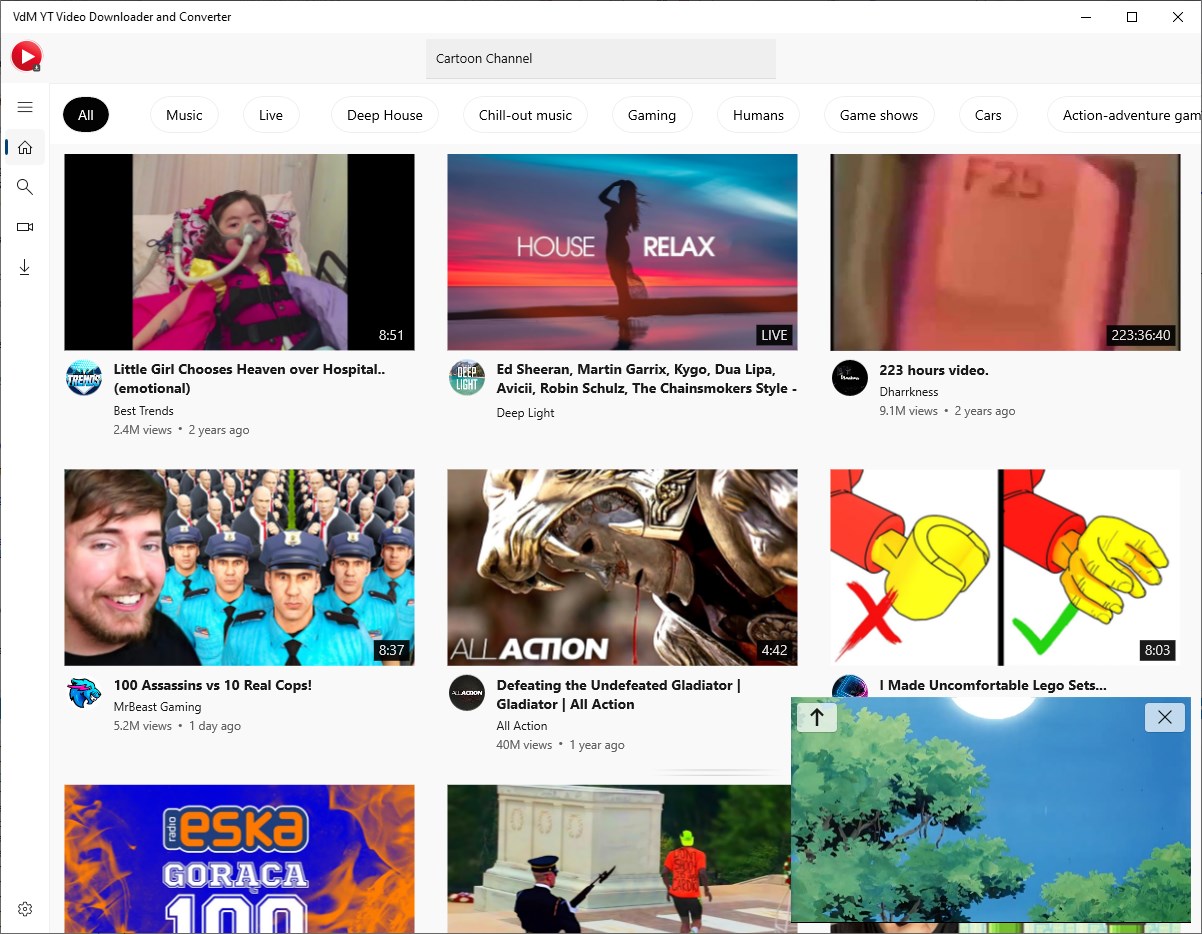Open the ALL ACTION gladiator thumbnail
Viewport: 1202px width, 934px height.
[622, 568]
